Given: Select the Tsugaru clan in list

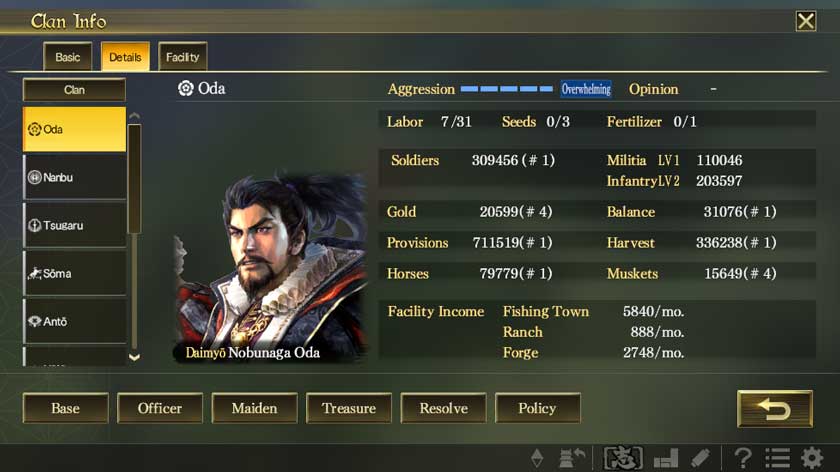Looking at the screenshot, I should pyautogui.click(x=75, y=225).
